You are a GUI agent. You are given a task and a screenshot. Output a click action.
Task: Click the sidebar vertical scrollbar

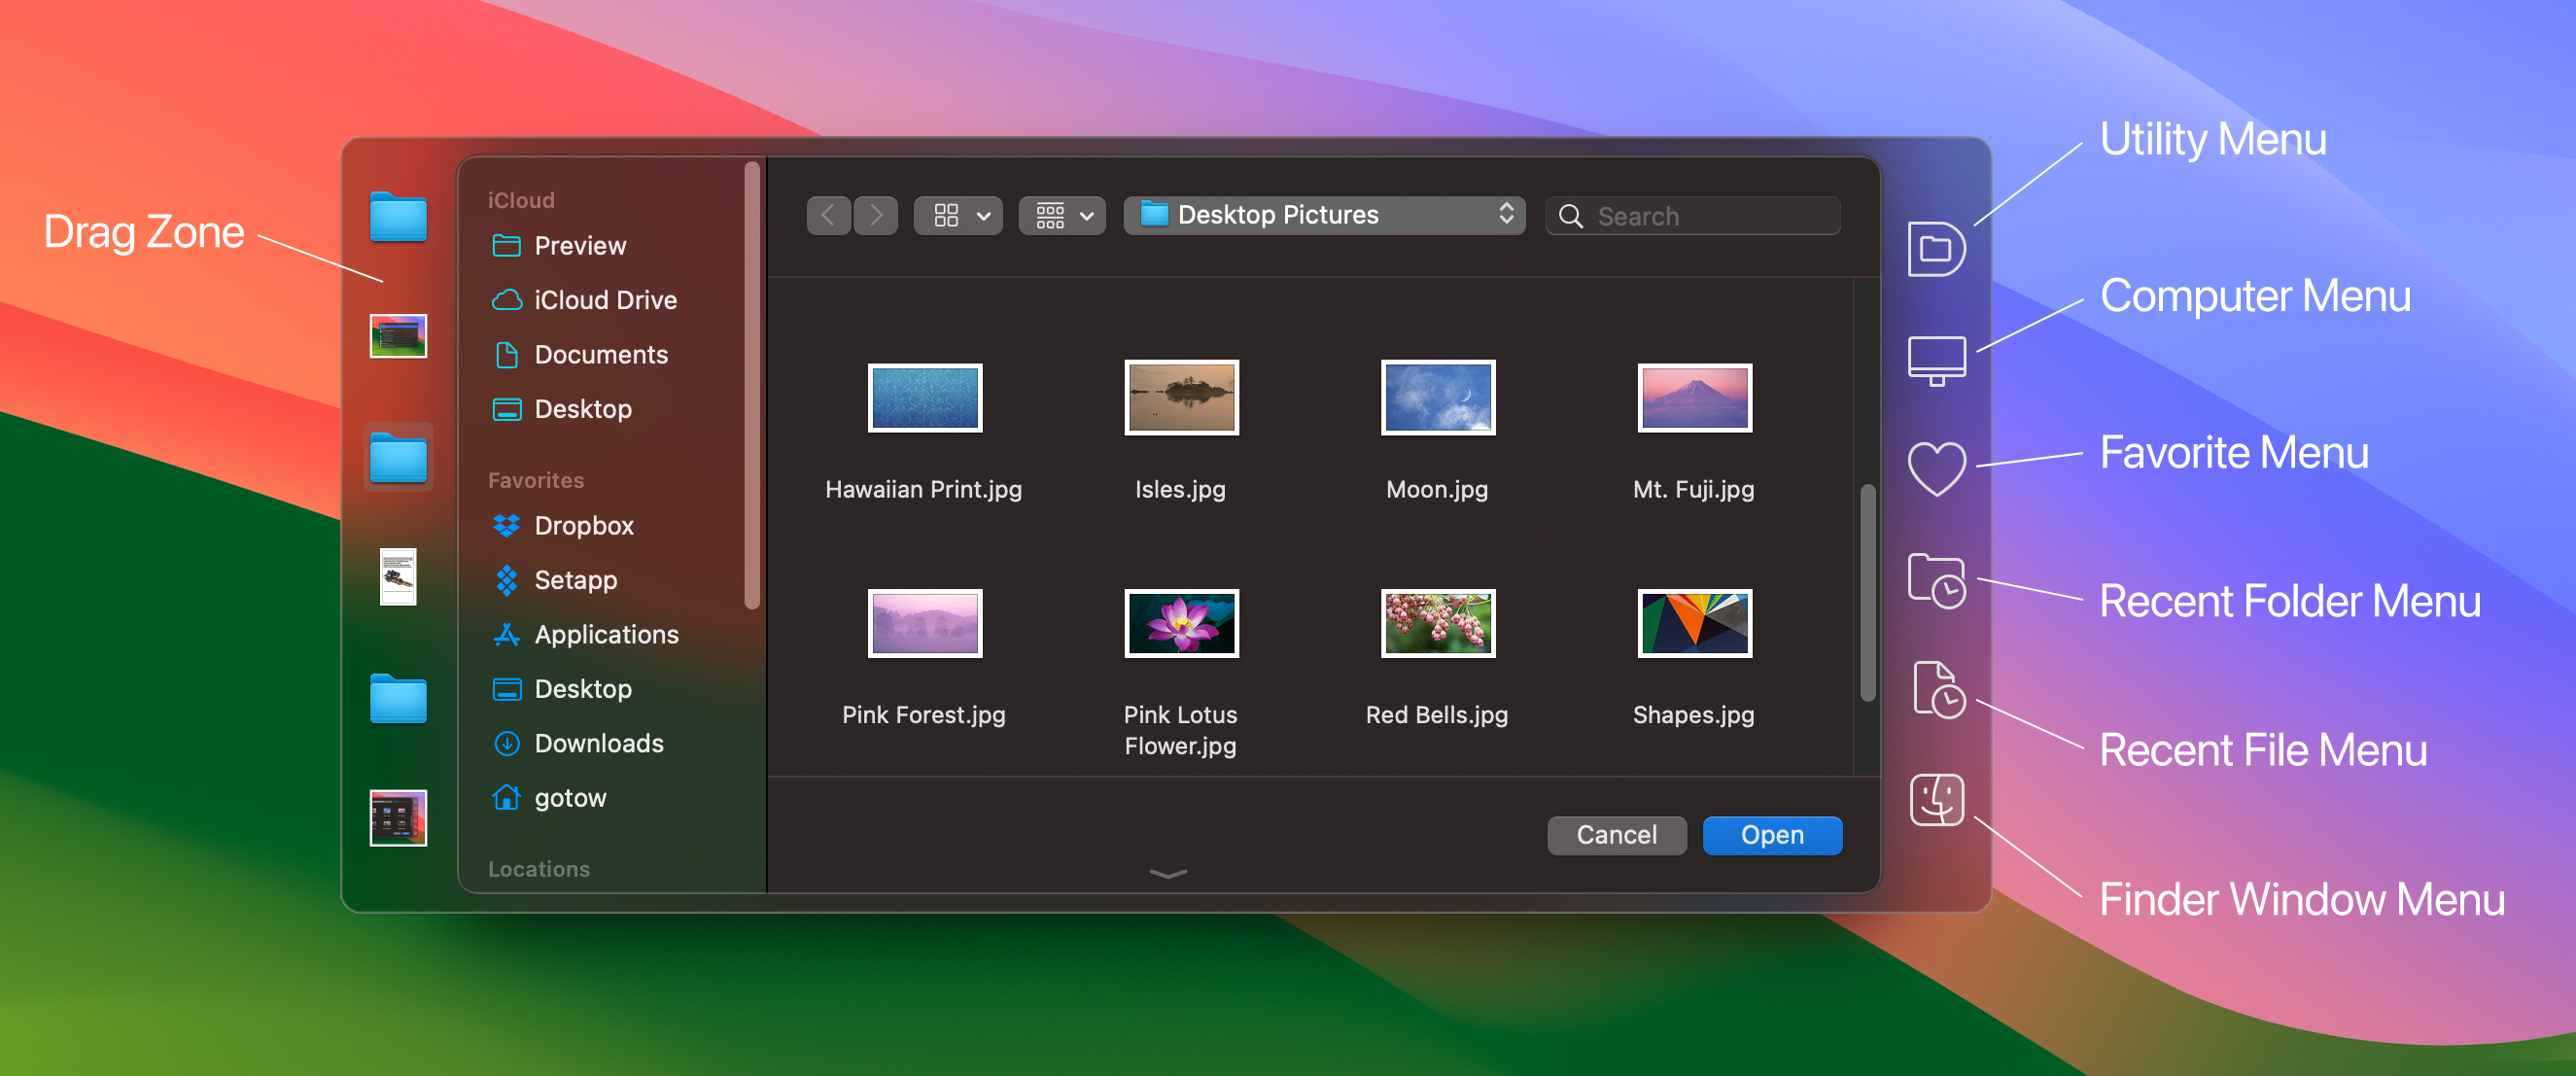click(x=752, y=385)
